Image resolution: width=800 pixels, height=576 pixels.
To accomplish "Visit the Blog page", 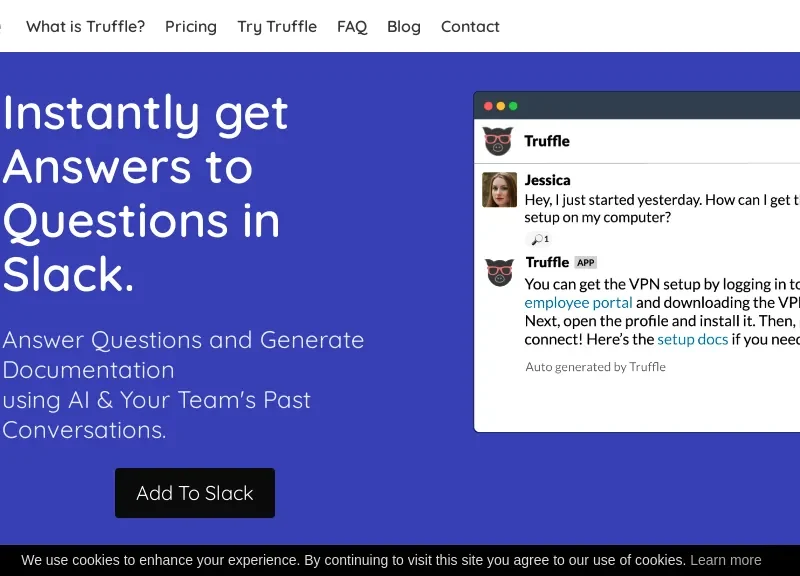I will point(404,27).
